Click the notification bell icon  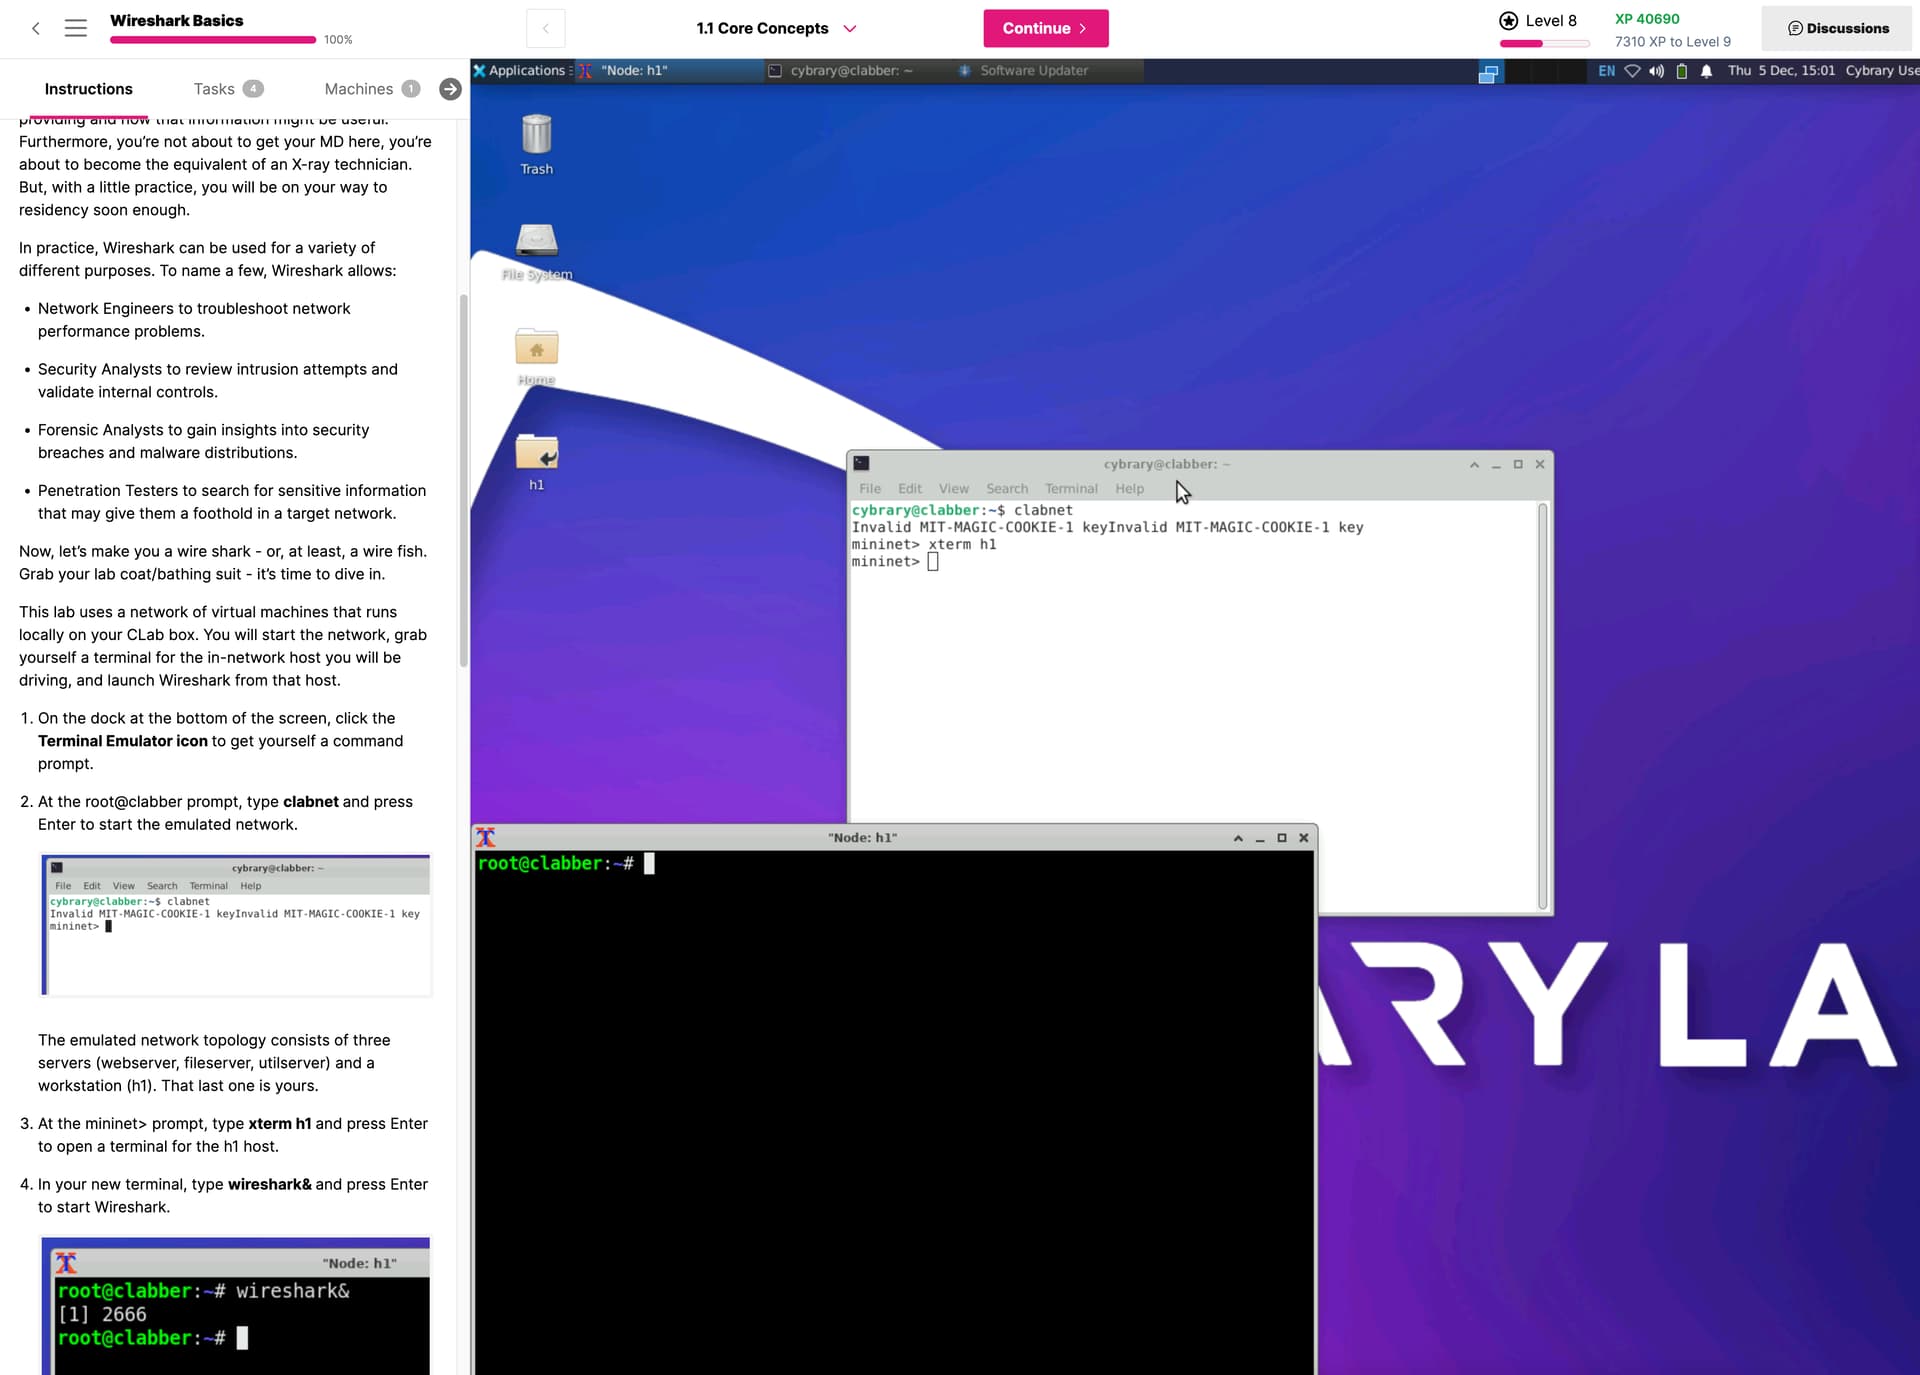1706,71
